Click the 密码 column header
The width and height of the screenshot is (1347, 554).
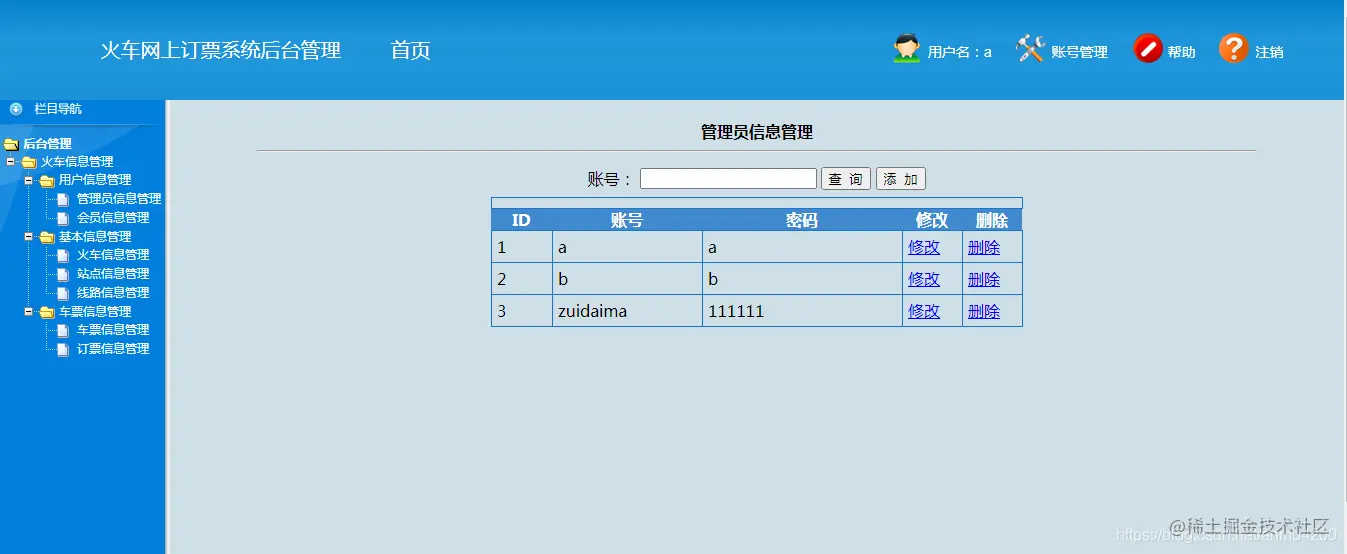pyautogui.click(x=802, y=220)
